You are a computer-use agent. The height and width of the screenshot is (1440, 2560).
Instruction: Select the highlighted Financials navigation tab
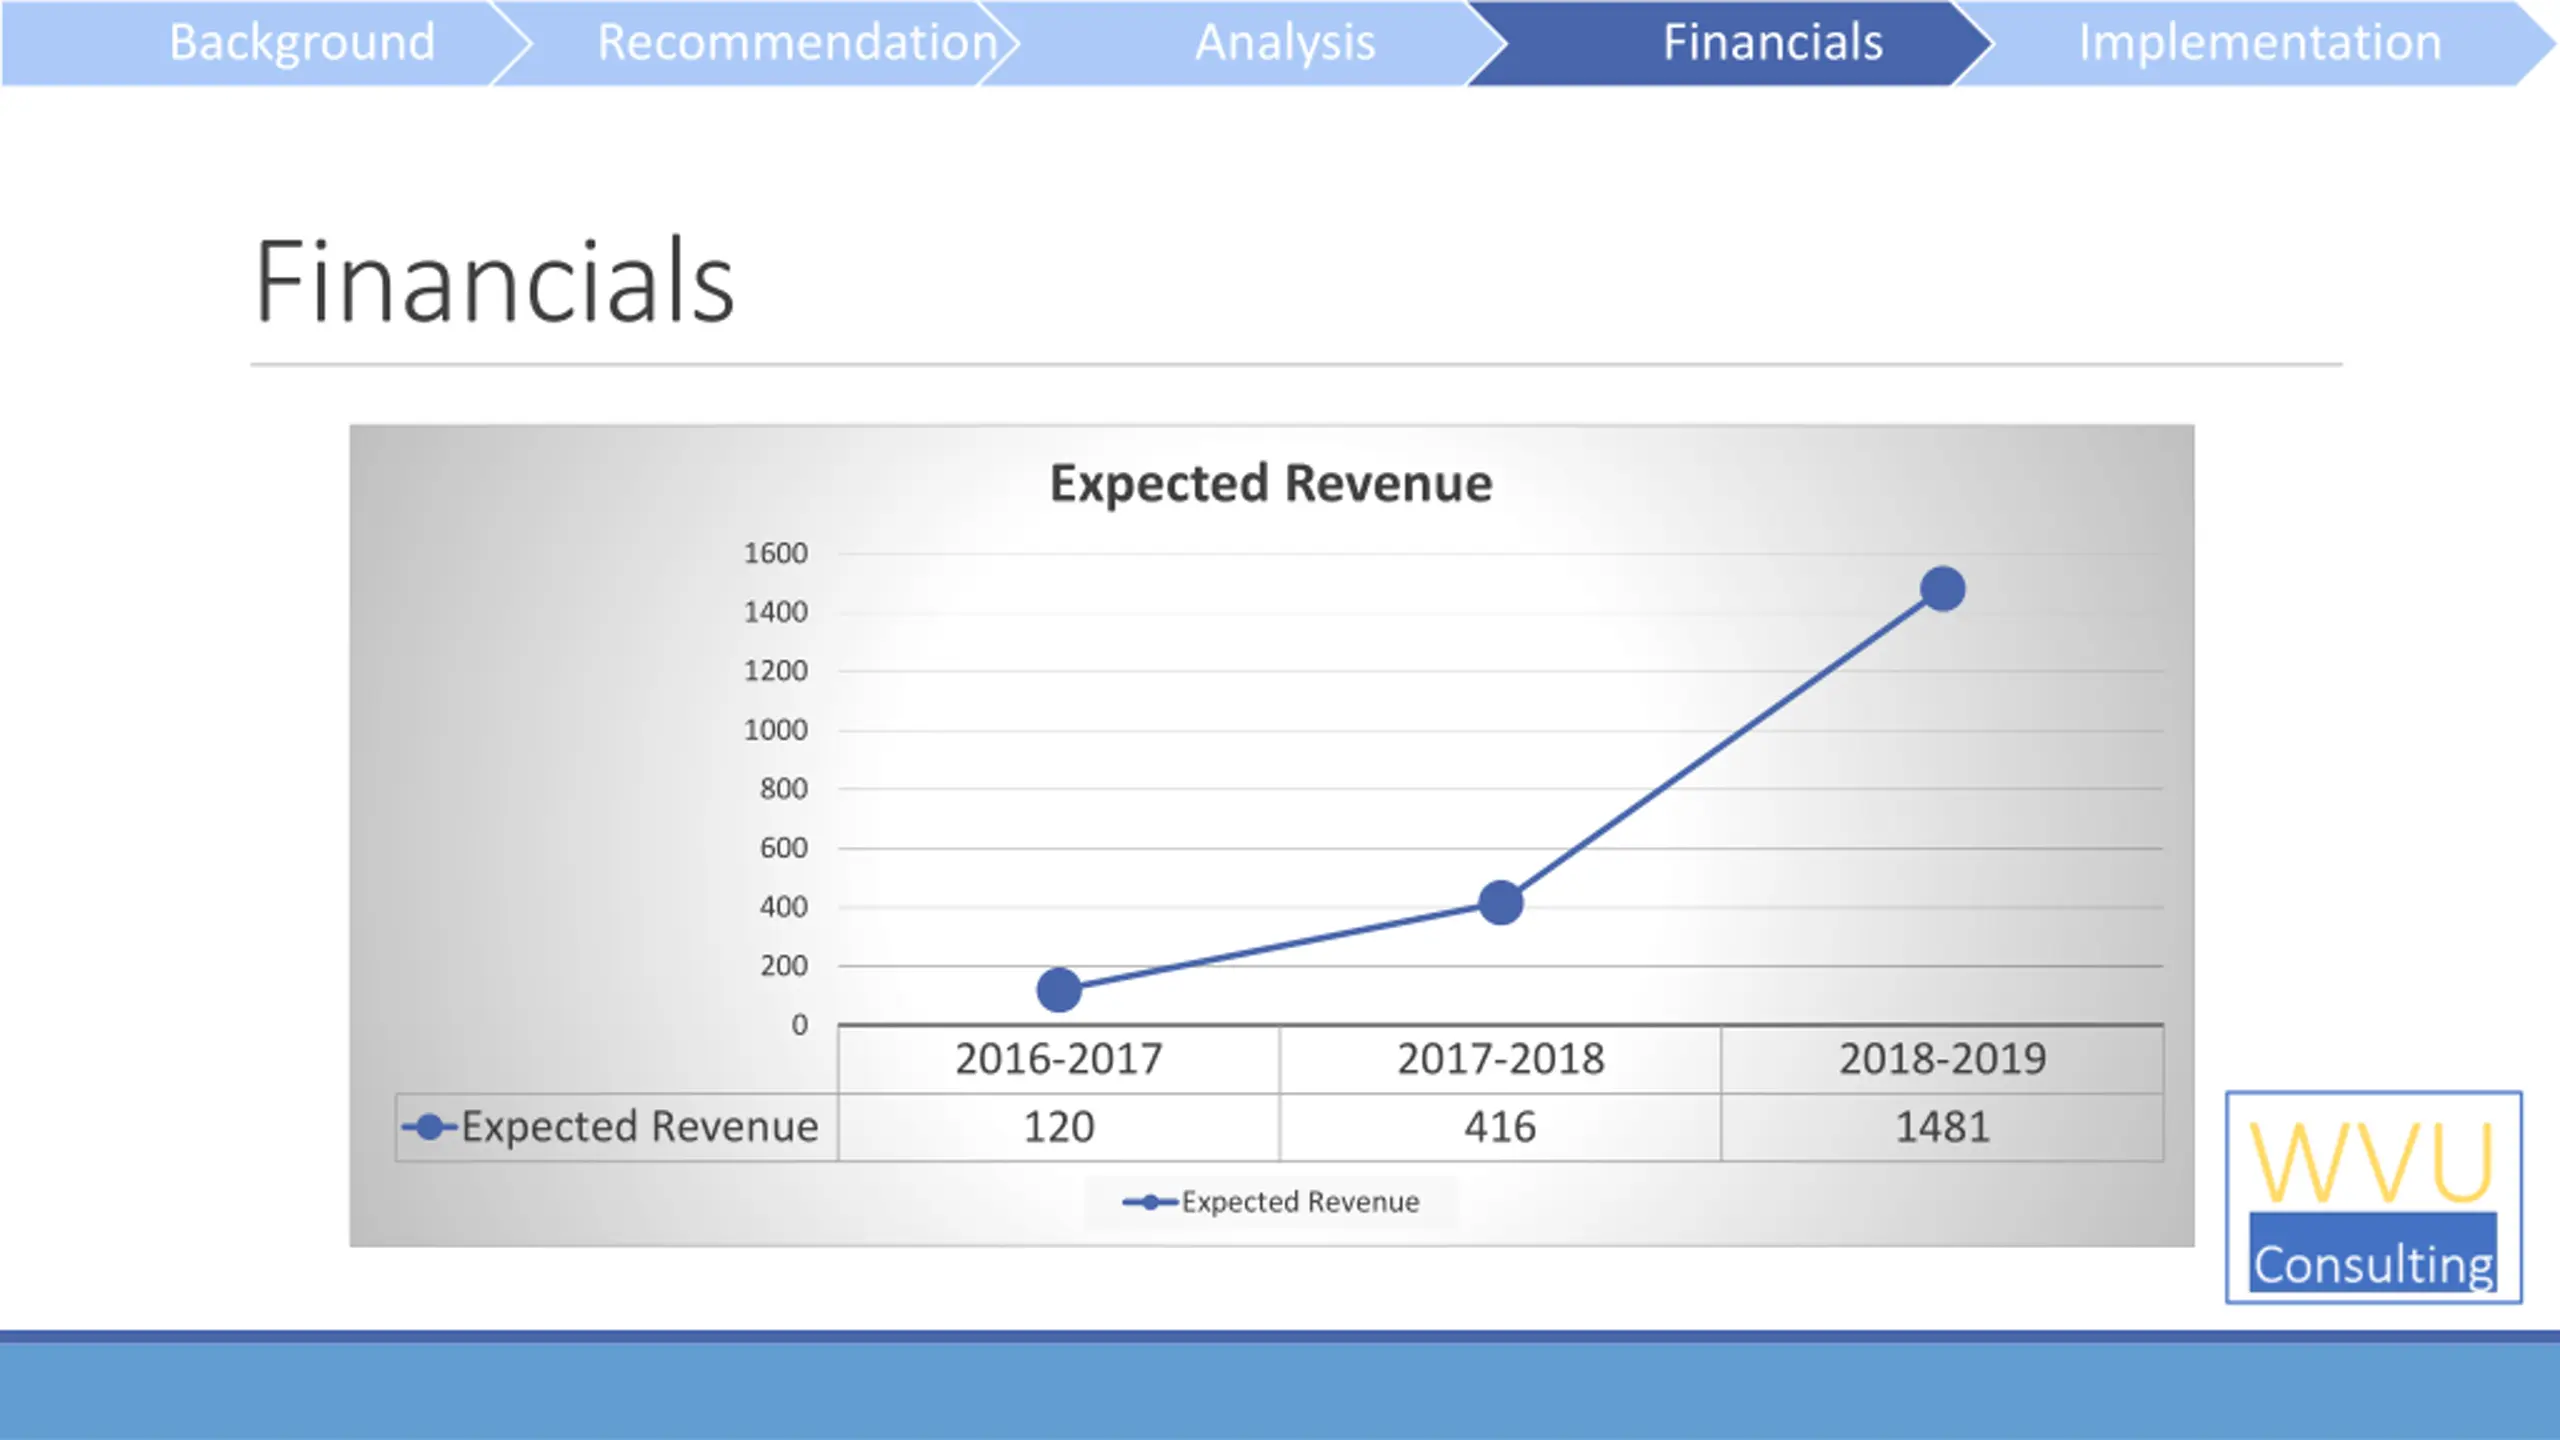point(1772,43)
